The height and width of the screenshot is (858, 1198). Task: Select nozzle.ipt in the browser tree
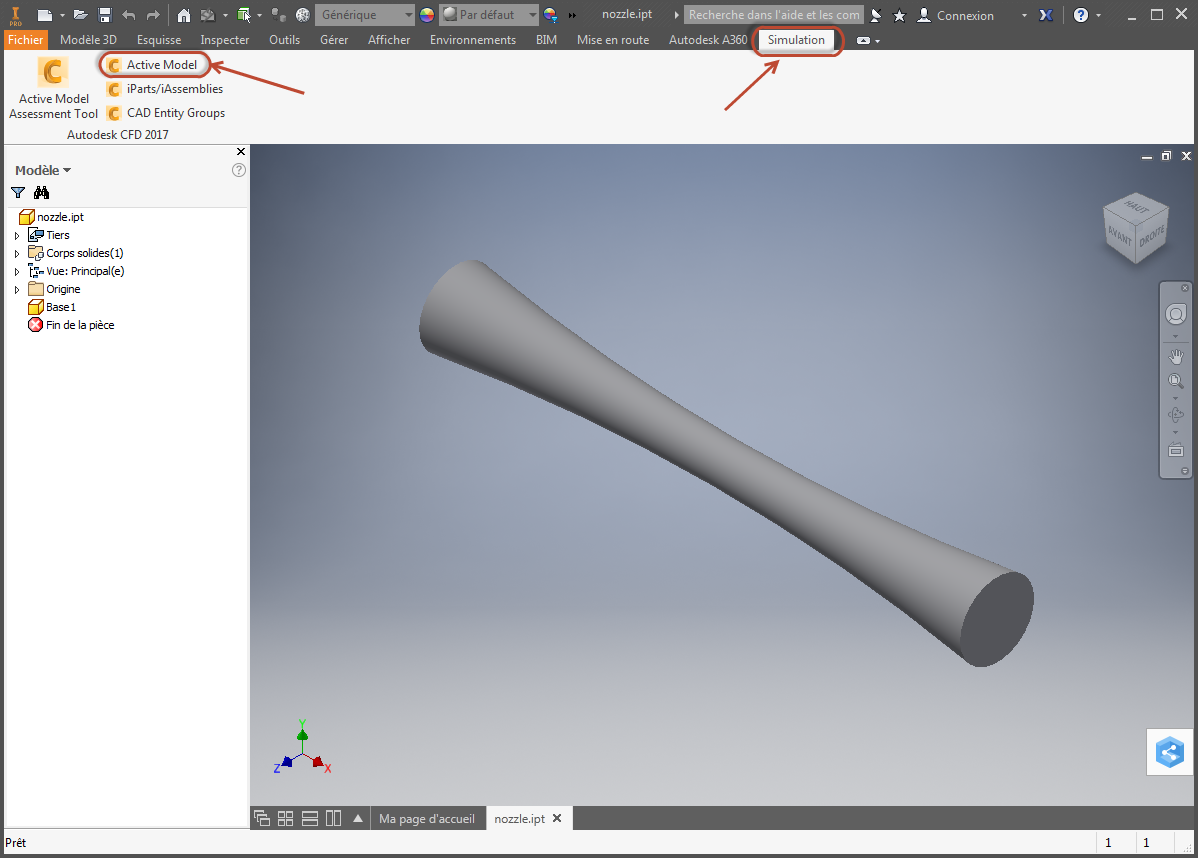(x=52, y=217)
